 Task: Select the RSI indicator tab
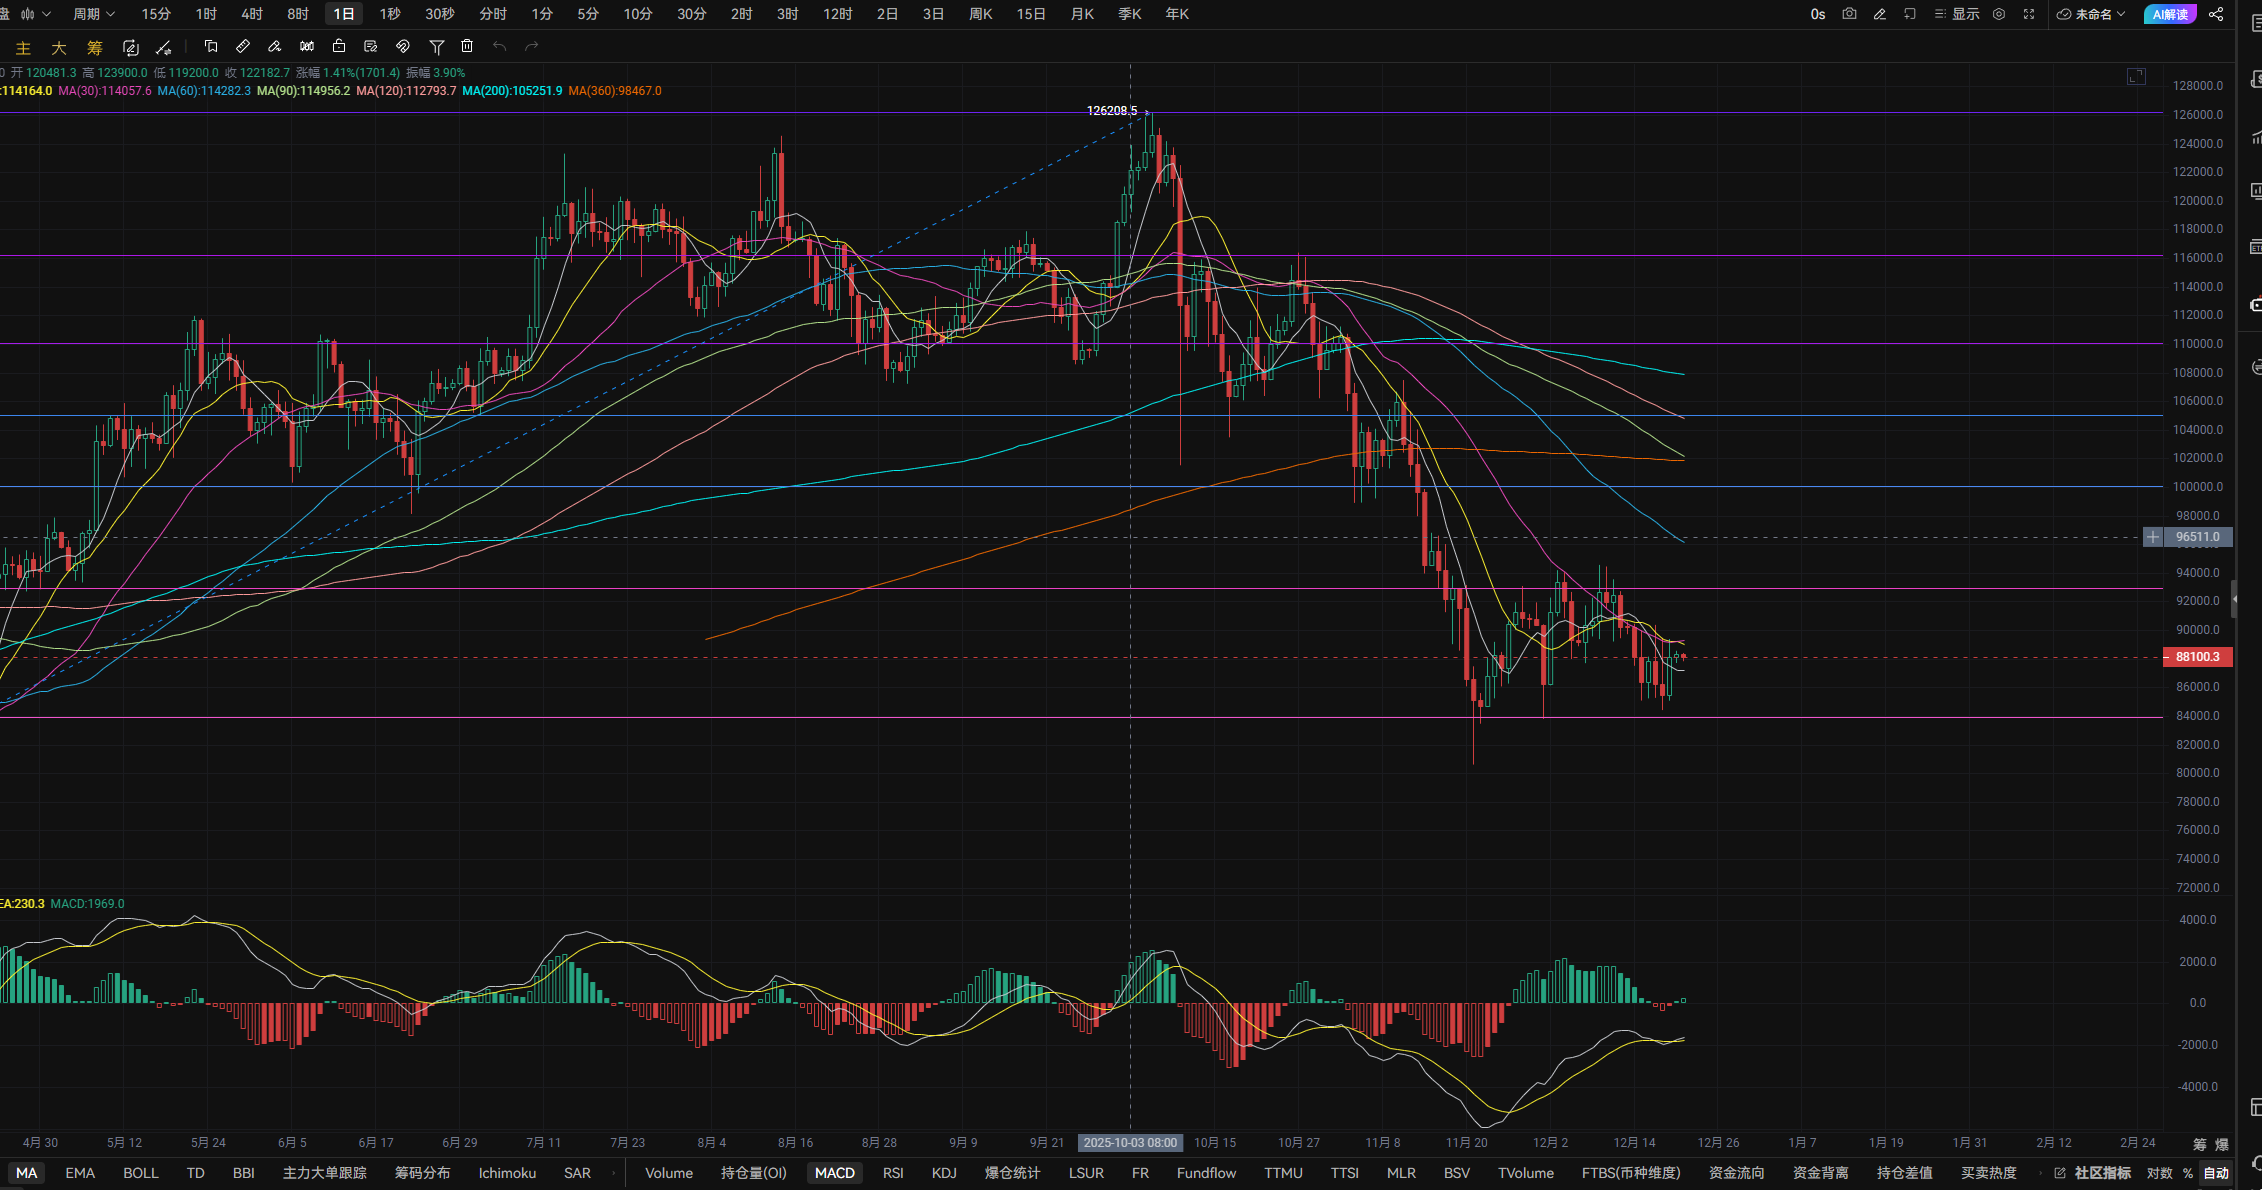click(893, 1173)
